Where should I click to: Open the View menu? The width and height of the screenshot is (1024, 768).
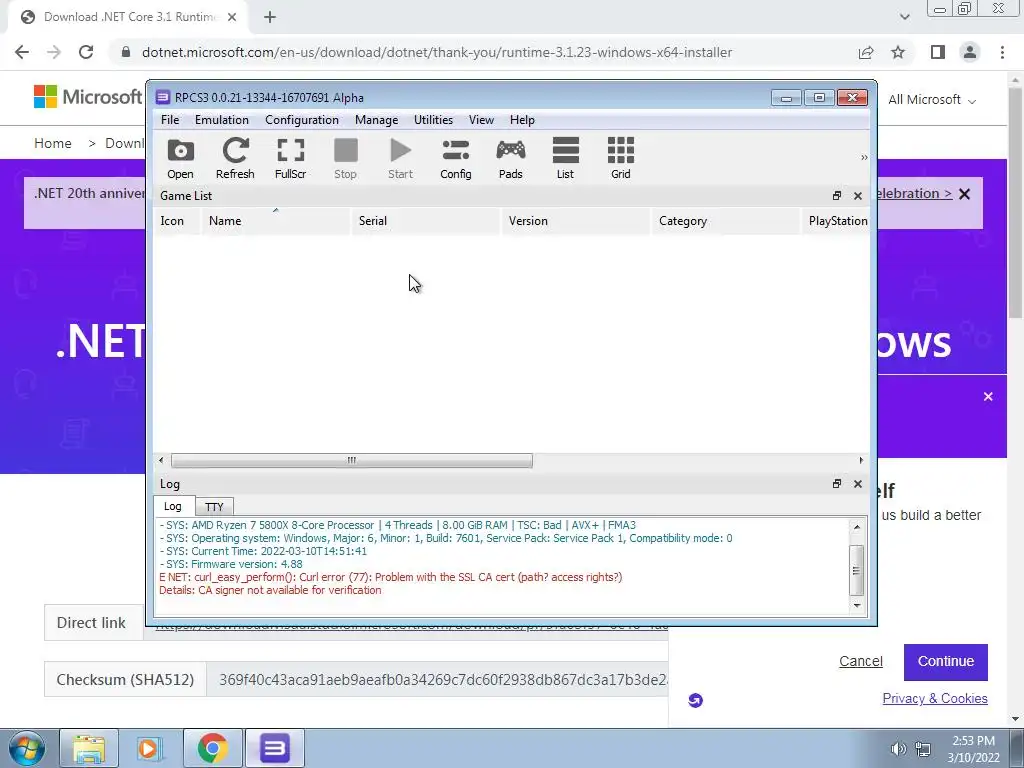click(x=481, y=120)
